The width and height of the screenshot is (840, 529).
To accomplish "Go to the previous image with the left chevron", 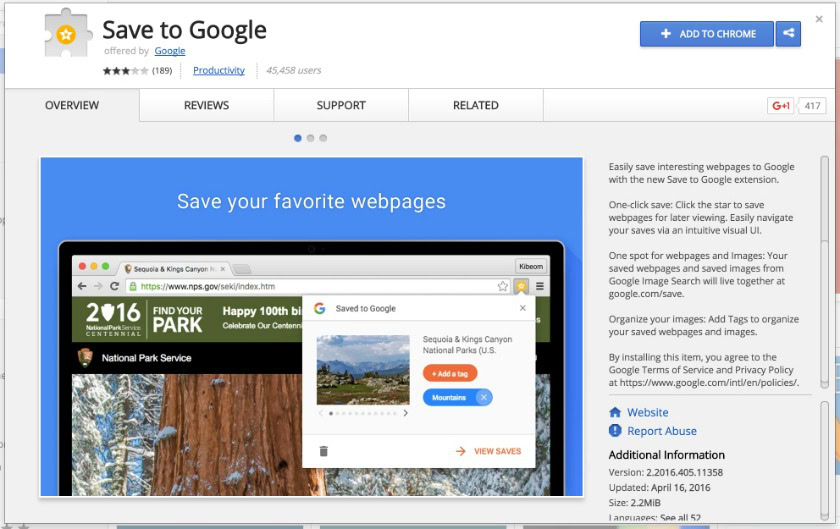I will 320,413.
